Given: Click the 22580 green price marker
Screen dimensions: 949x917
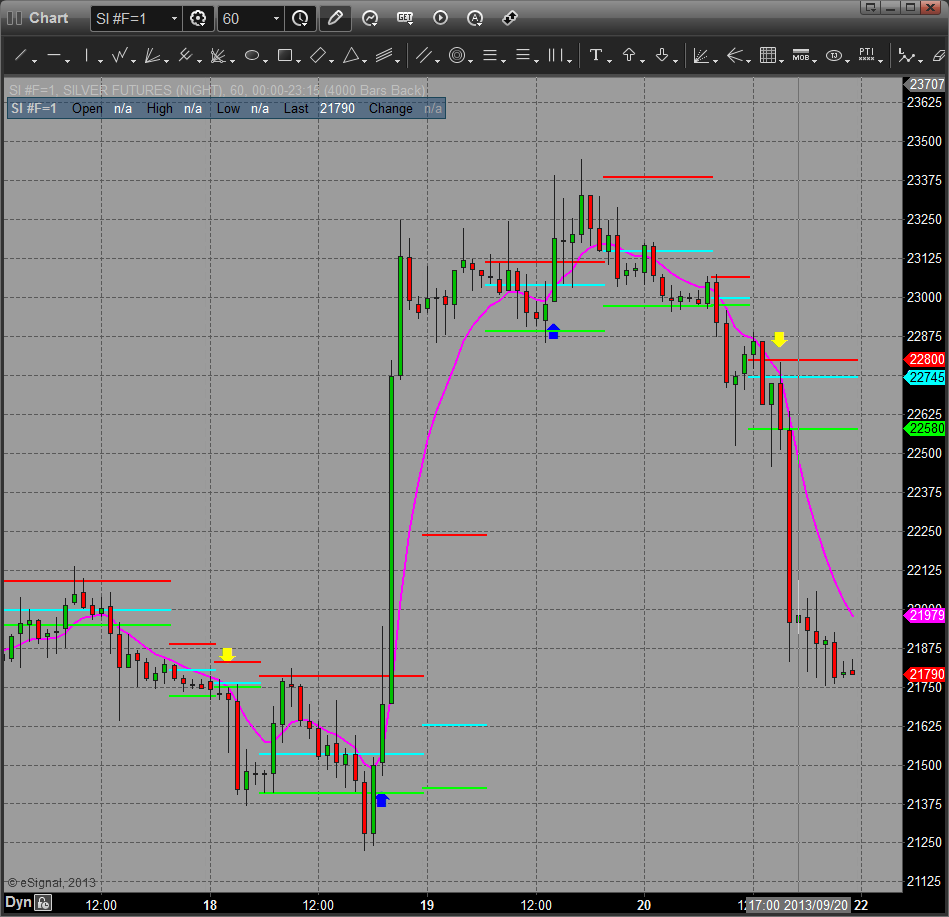Looking at the screenshot, I should pyautogui.click(x=925, y=429).
